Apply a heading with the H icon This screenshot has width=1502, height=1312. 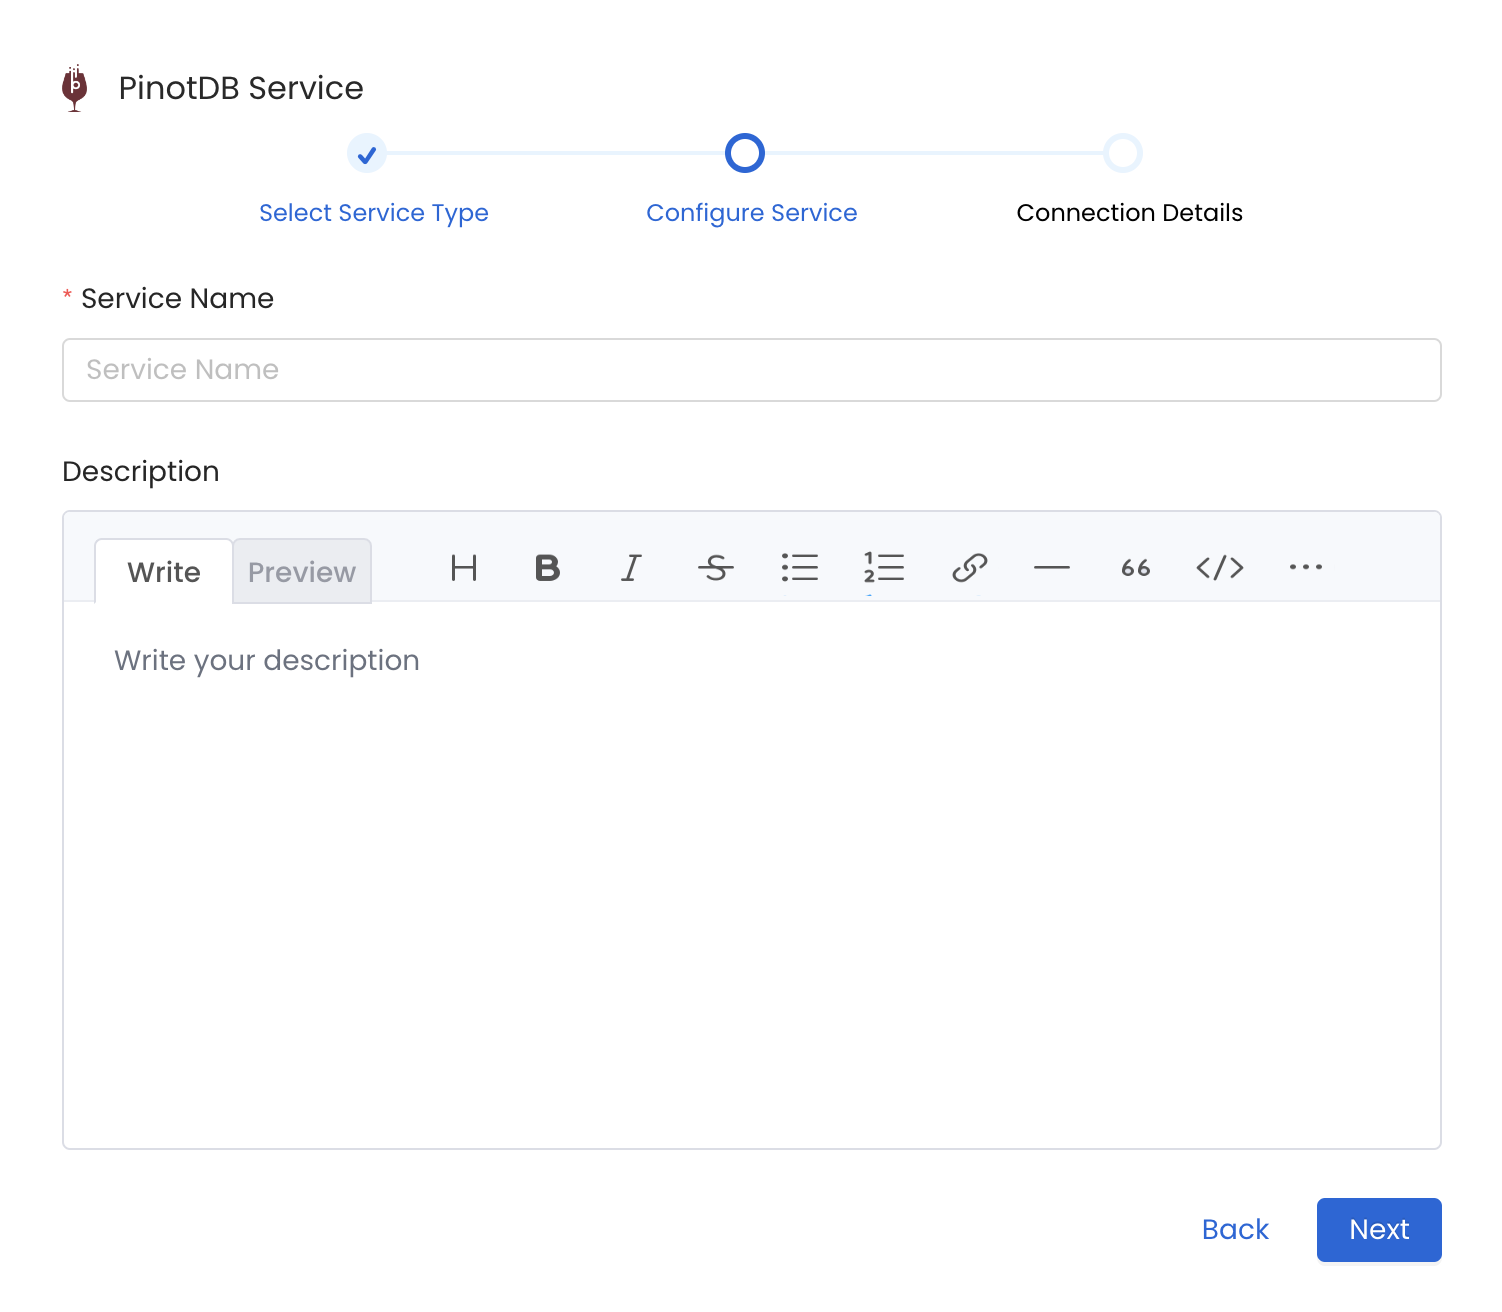[x=463, y=569]
